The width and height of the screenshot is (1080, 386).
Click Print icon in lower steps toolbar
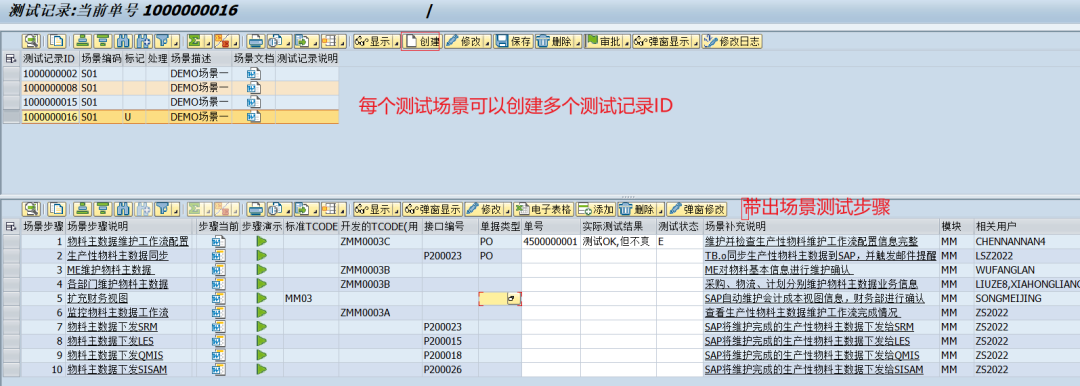click(x=256, y=209)
